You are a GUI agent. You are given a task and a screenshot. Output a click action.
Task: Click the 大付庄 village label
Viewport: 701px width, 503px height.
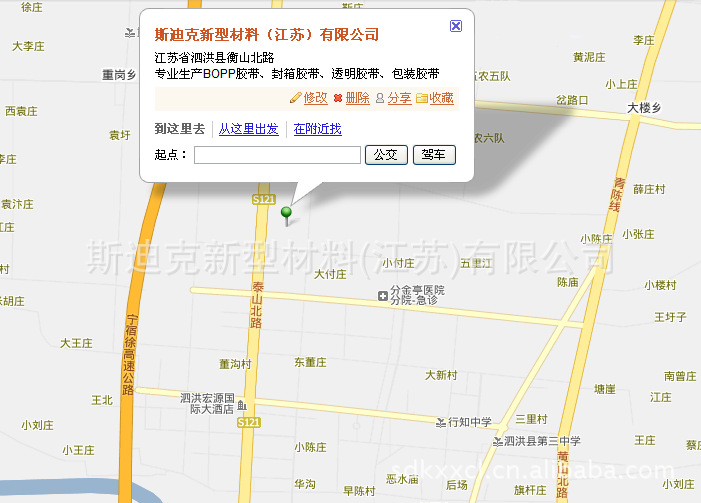330,274
